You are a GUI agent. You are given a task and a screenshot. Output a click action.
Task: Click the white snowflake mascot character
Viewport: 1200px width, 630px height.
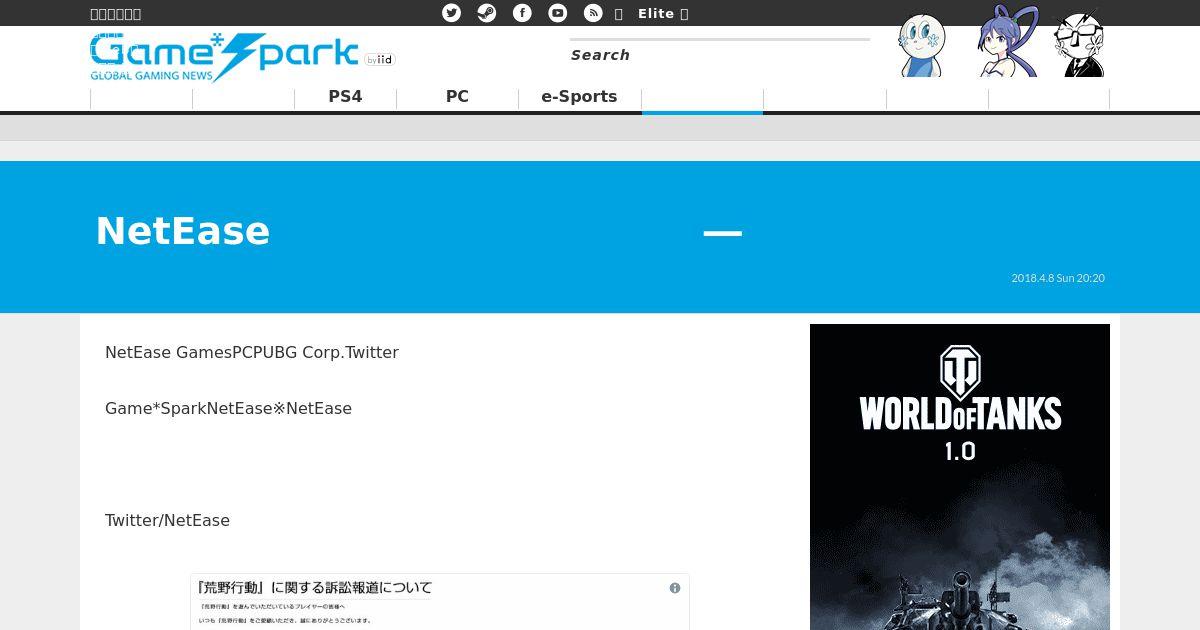click(x=922, y=46)
